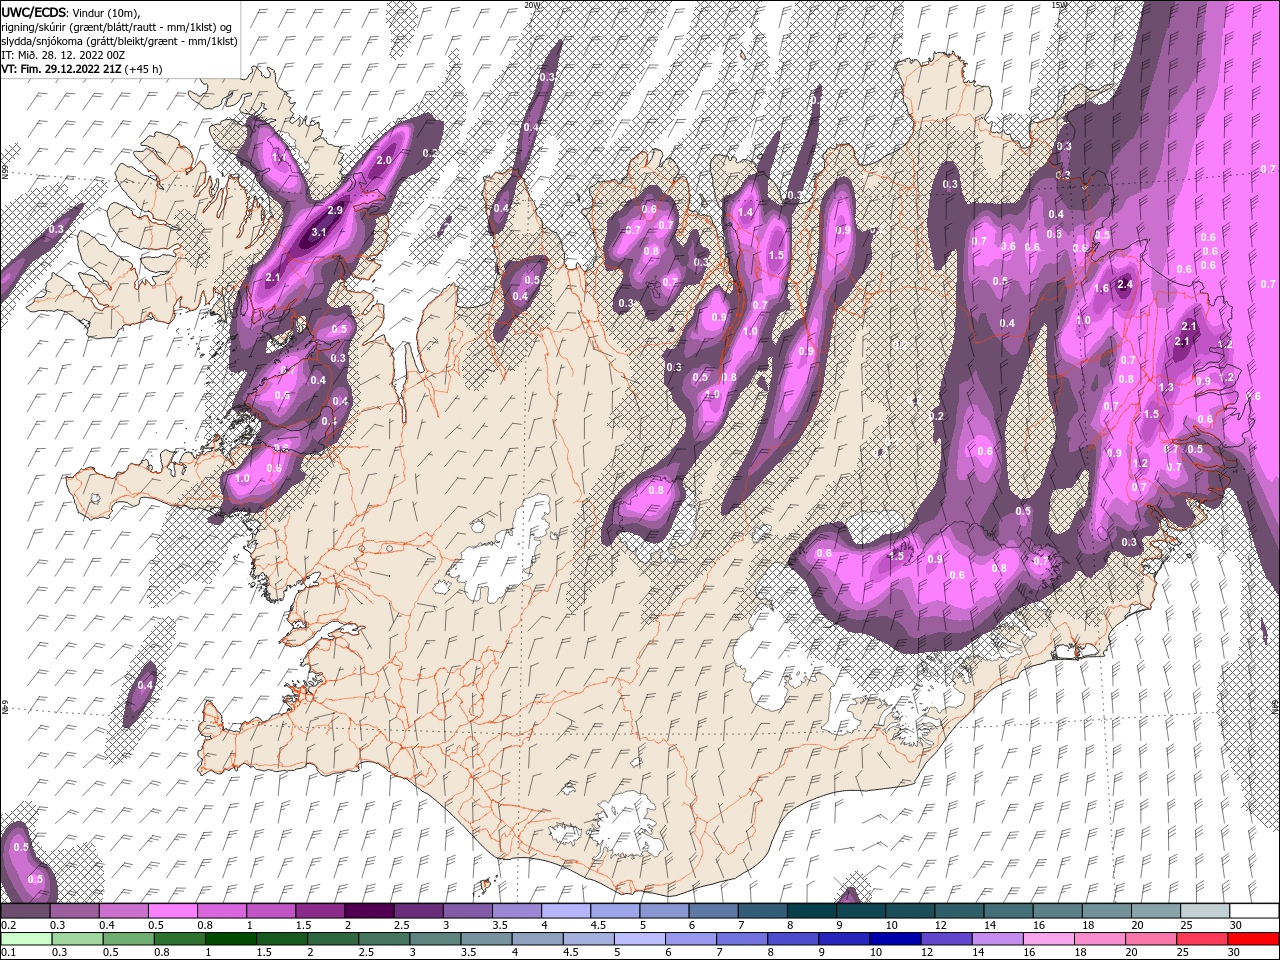Image resolution: width=1280 pixels, height=960 pixels.
Task: Click the bright pink 0.5 swatch in the purple scale
Action: point(173,911)
